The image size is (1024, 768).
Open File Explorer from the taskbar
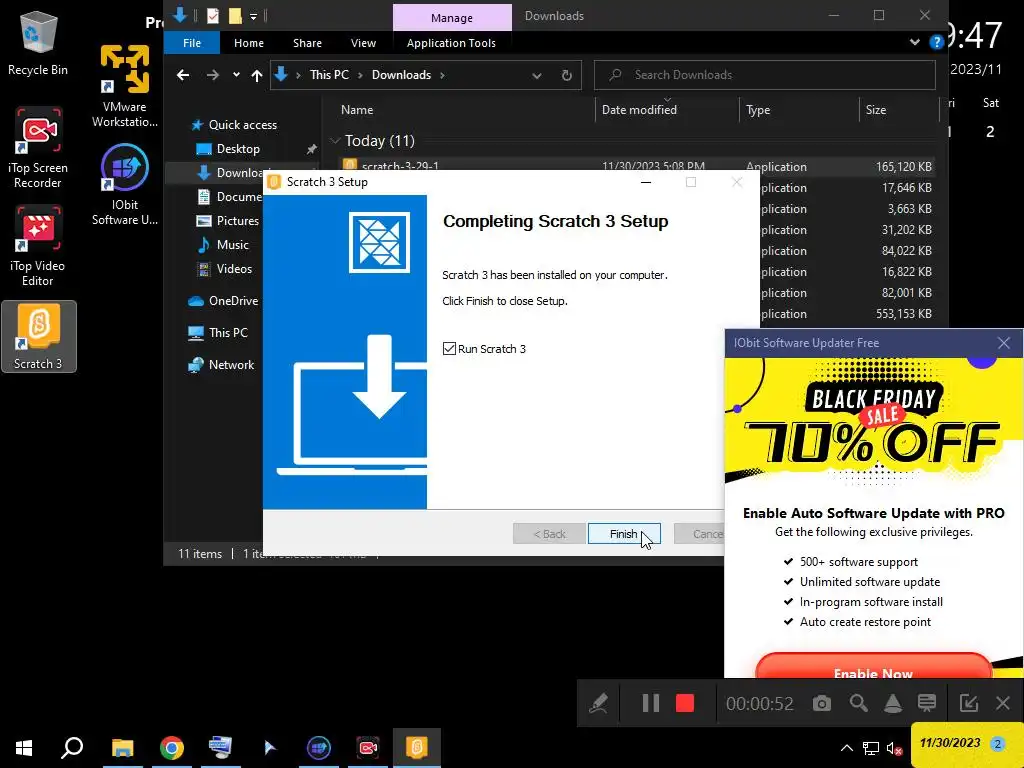pos(122,747)
